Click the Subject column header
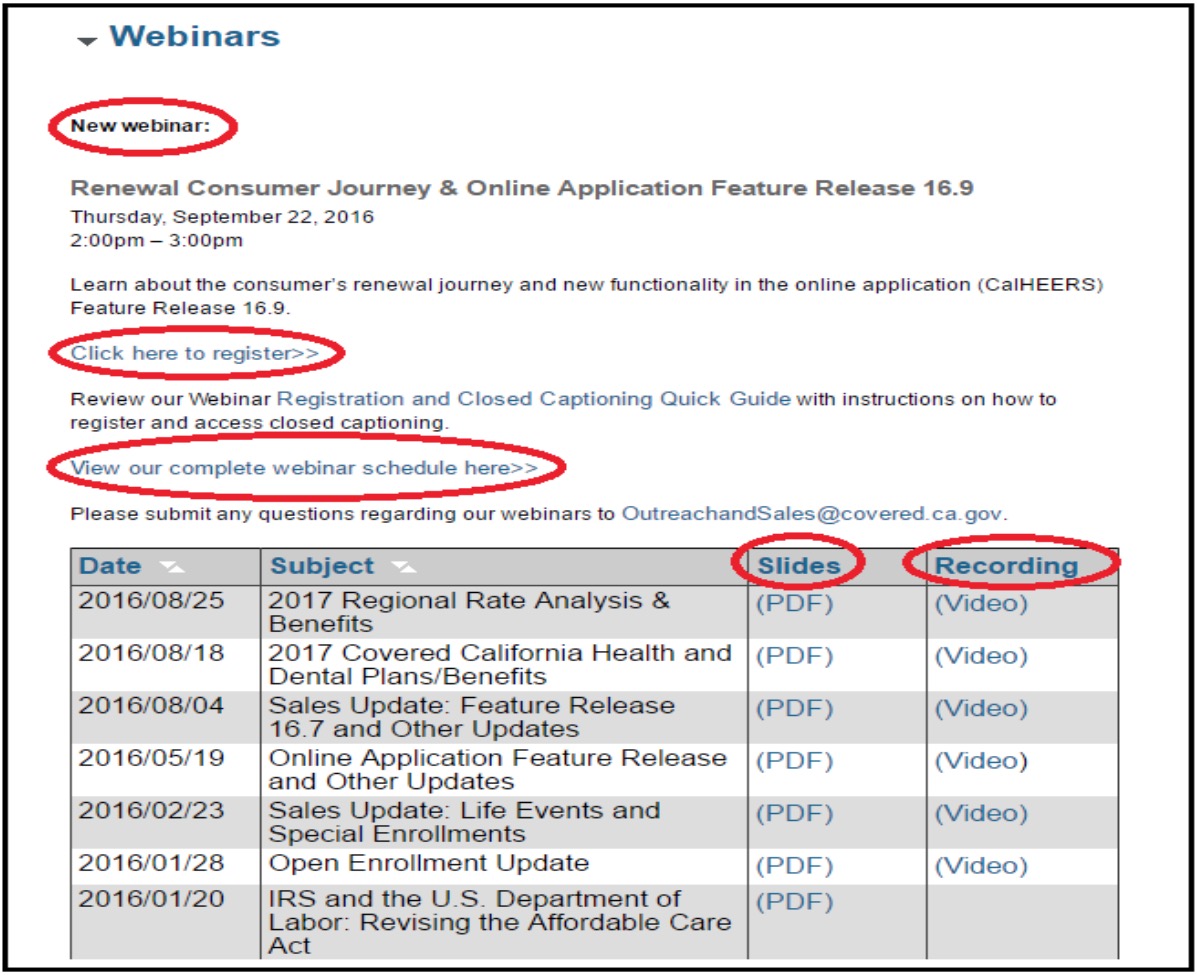Image resolution: width=1197 pixels, height=975 pixels. coord(322,566)
